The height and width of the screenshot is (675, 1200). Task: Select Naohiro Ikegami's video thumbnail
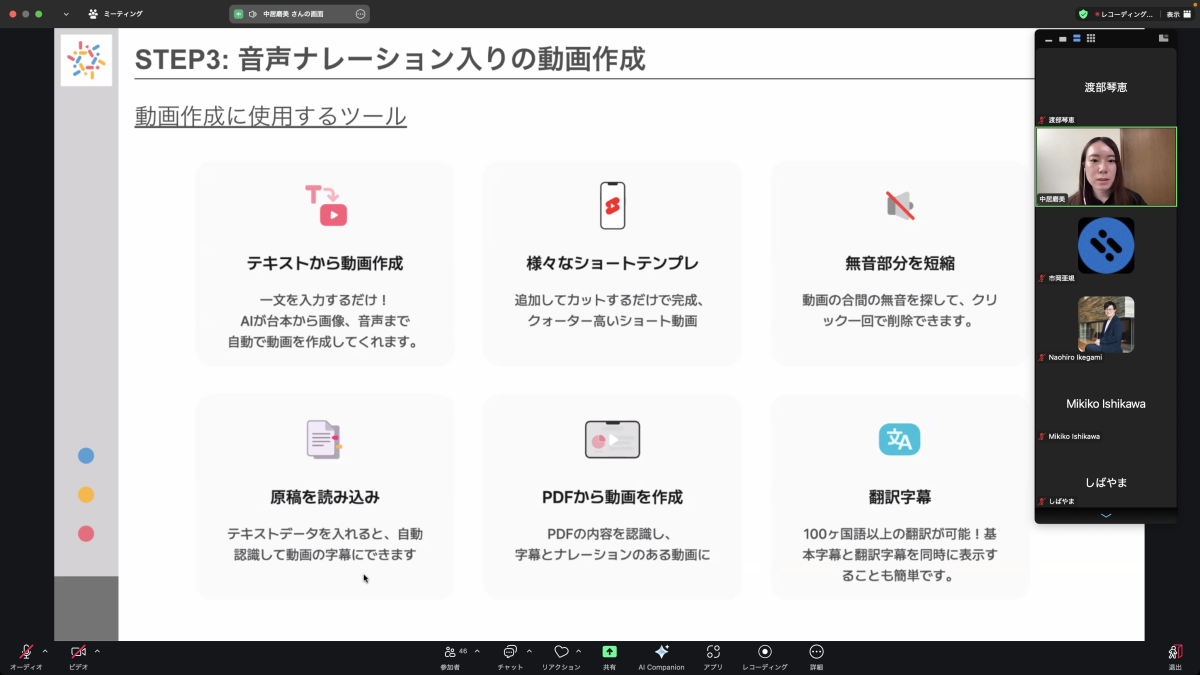(x=1105, y=324)
